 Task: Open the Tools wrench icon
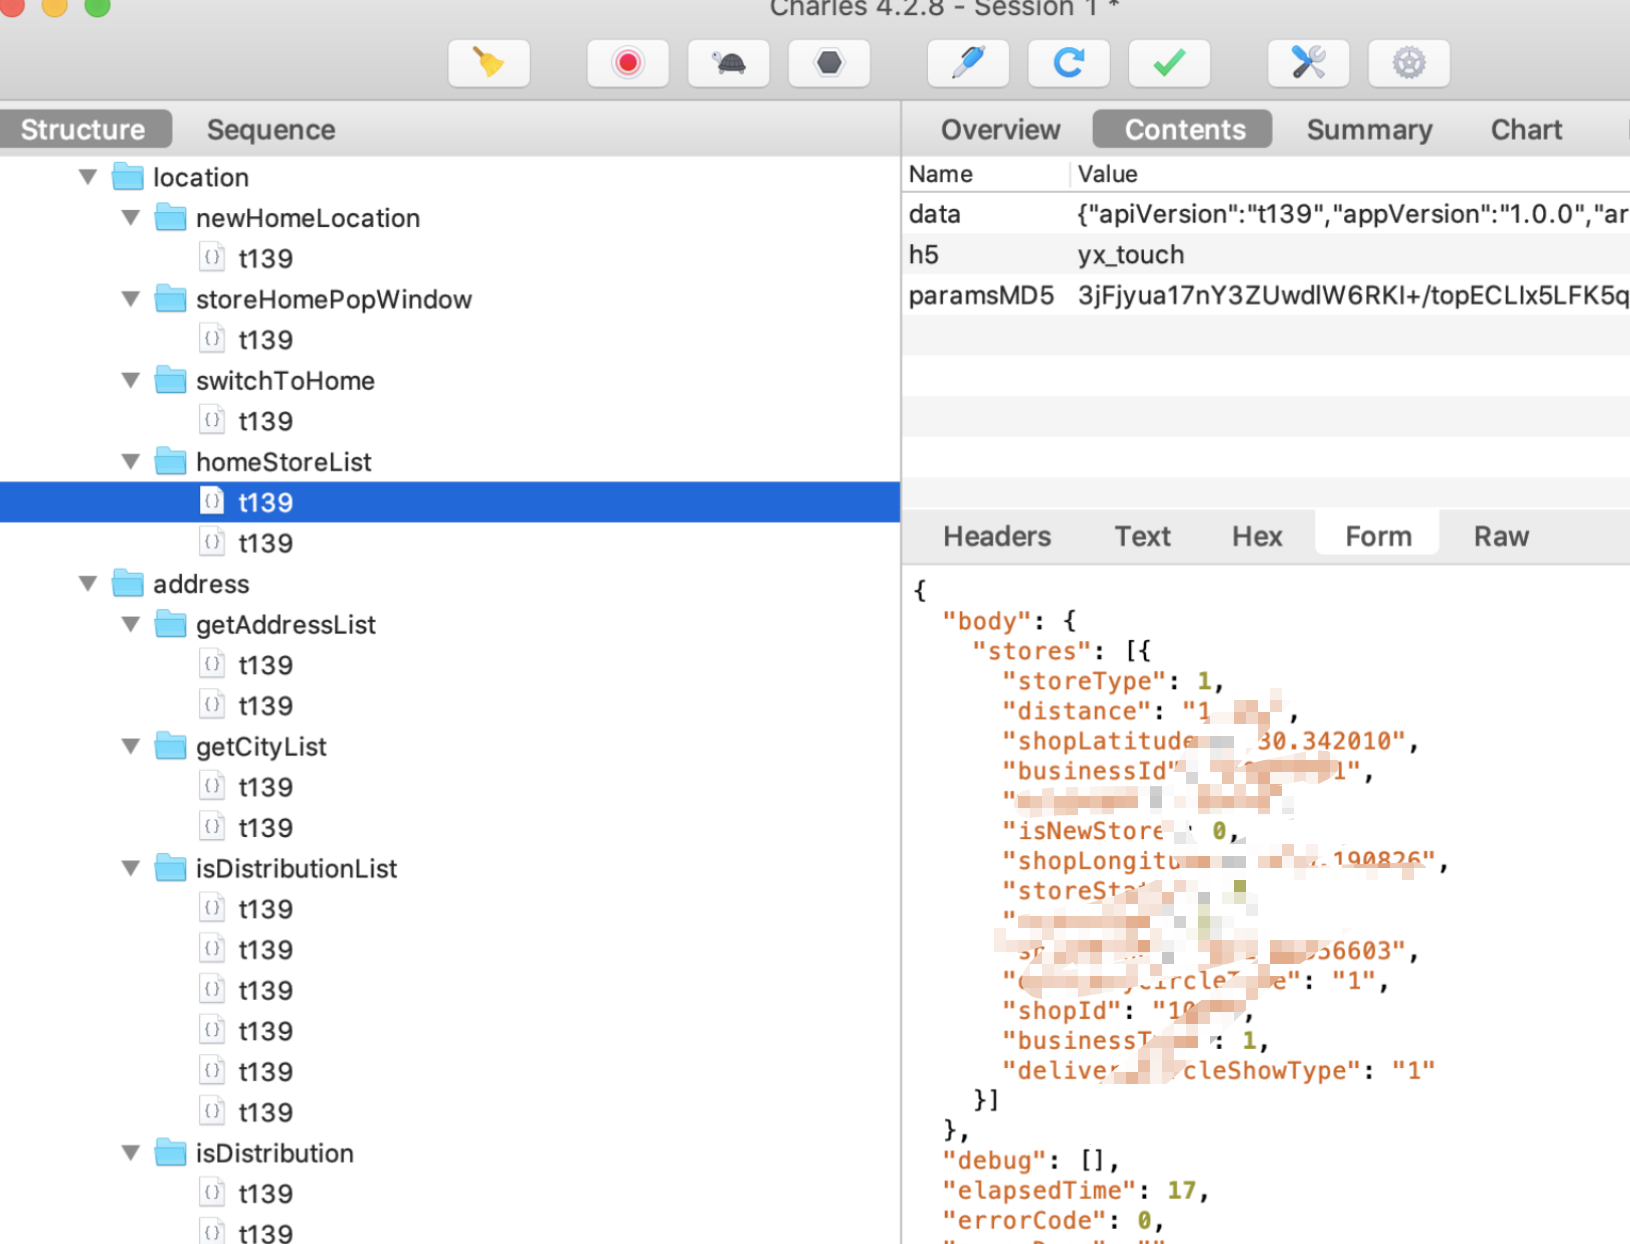click(x=1308, y=63)
